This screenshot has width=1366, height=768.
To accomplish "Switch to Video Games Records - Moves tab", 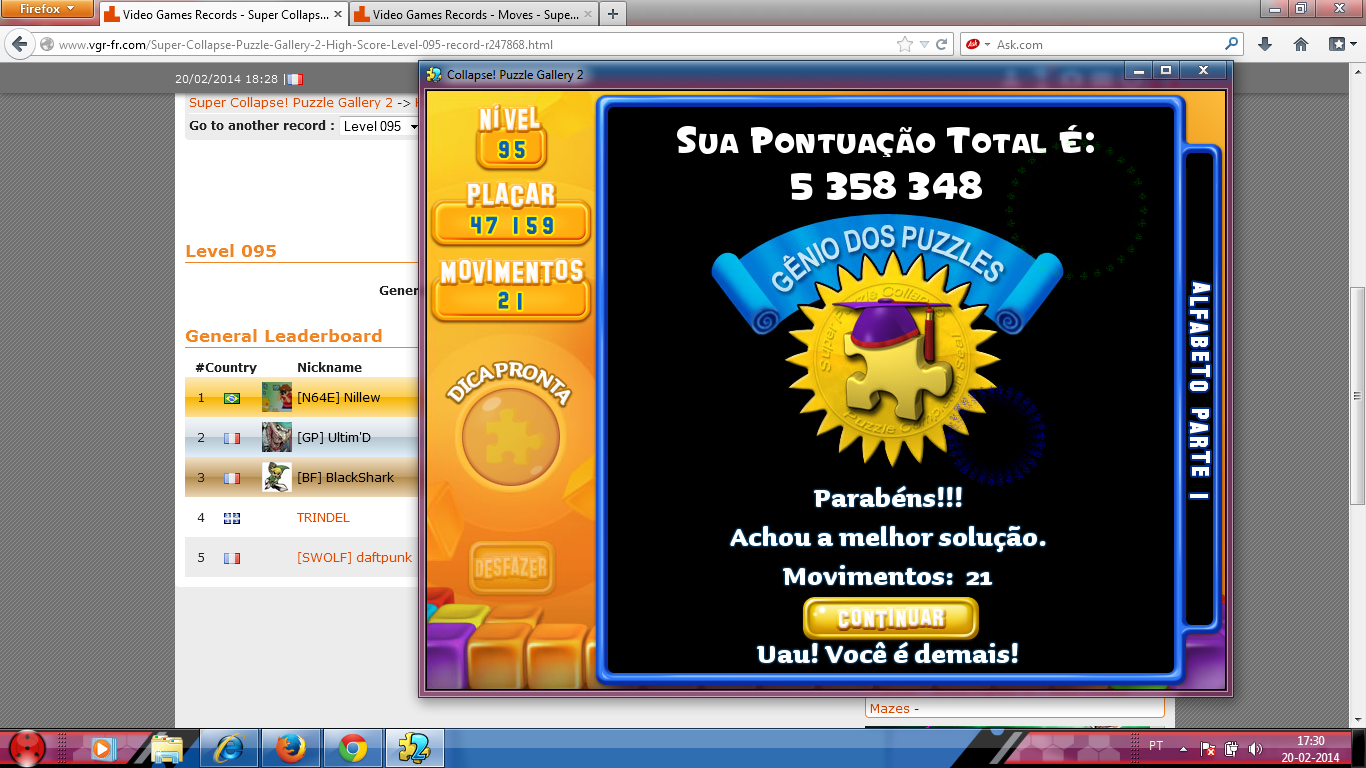I will tap(470, 15).
